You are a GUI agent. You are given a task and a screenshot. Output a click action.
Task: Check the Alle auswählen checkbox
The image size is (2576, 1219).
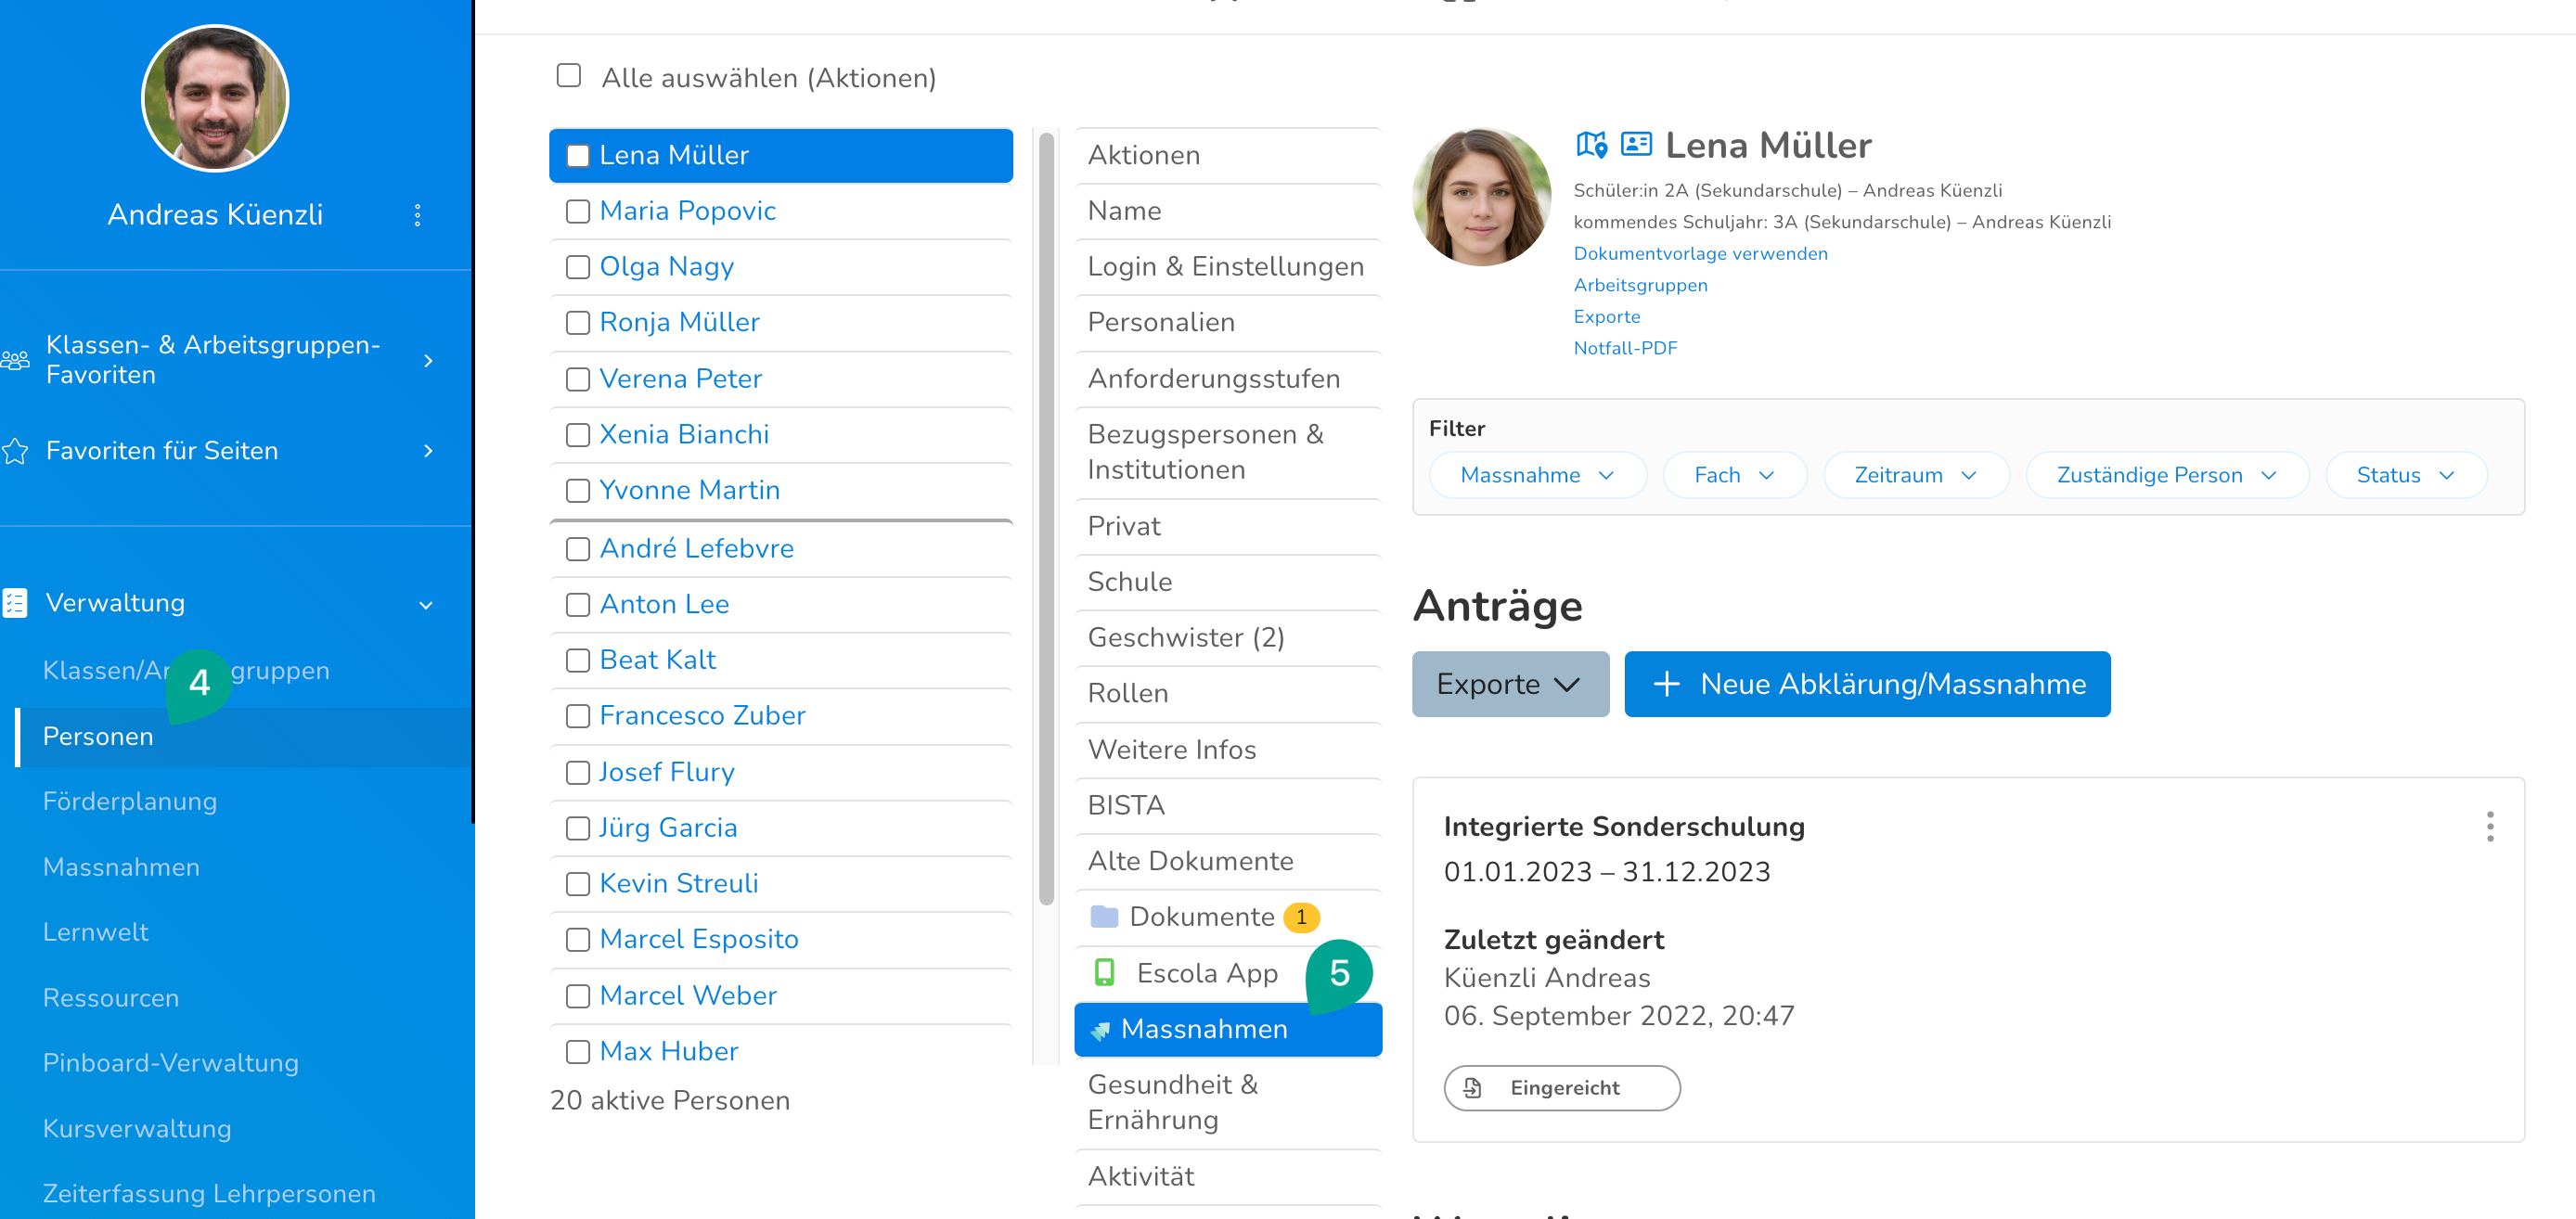[568, 76]
